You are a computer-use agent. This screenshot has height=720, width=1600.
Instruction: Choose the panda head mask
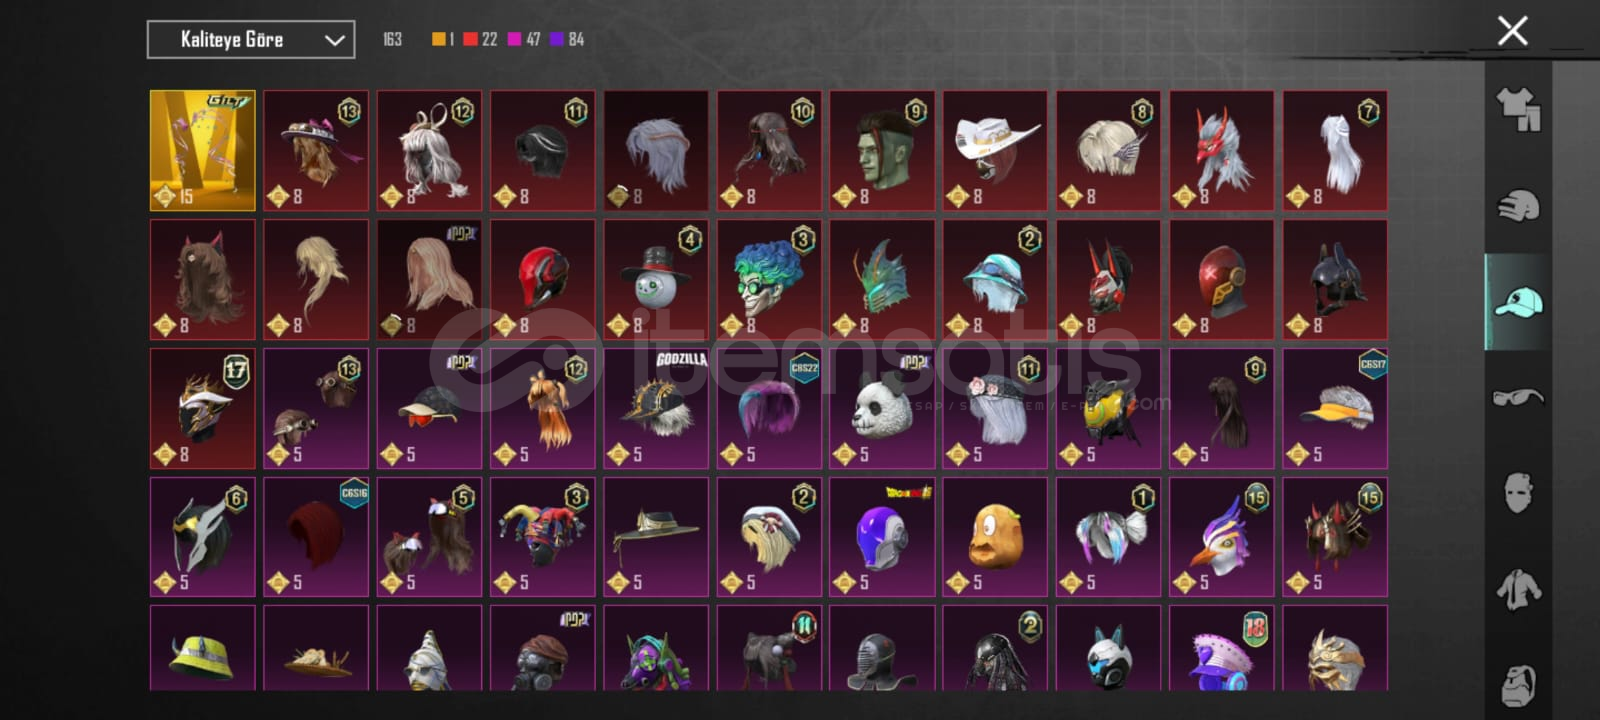[882, 408]
